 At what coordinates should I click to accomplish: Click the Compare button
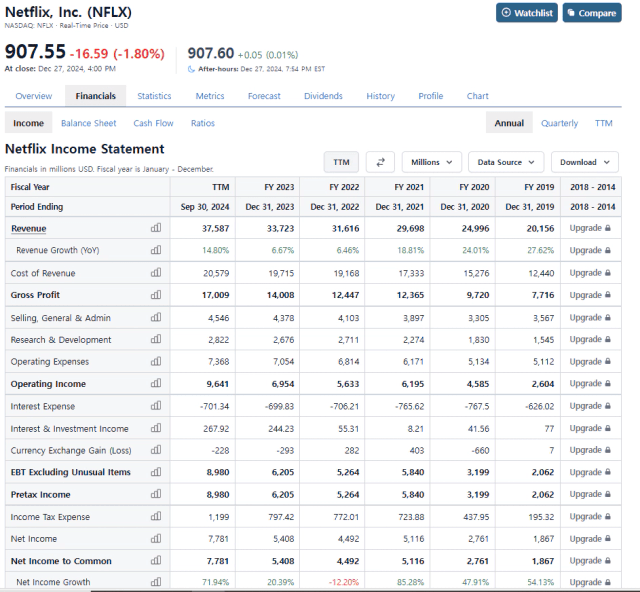[x=592, y=13]
